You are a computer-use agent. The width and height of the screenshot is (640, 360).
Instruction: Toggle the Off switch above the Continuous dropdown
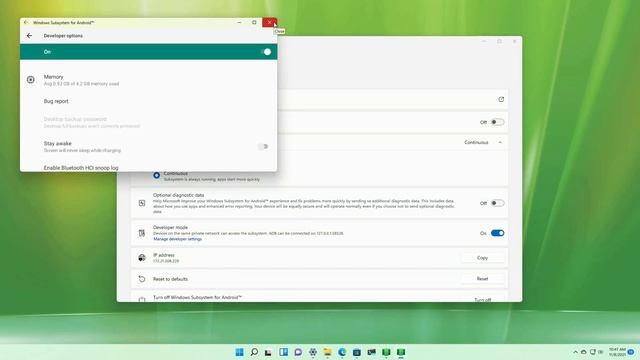[x=497, y=122]
